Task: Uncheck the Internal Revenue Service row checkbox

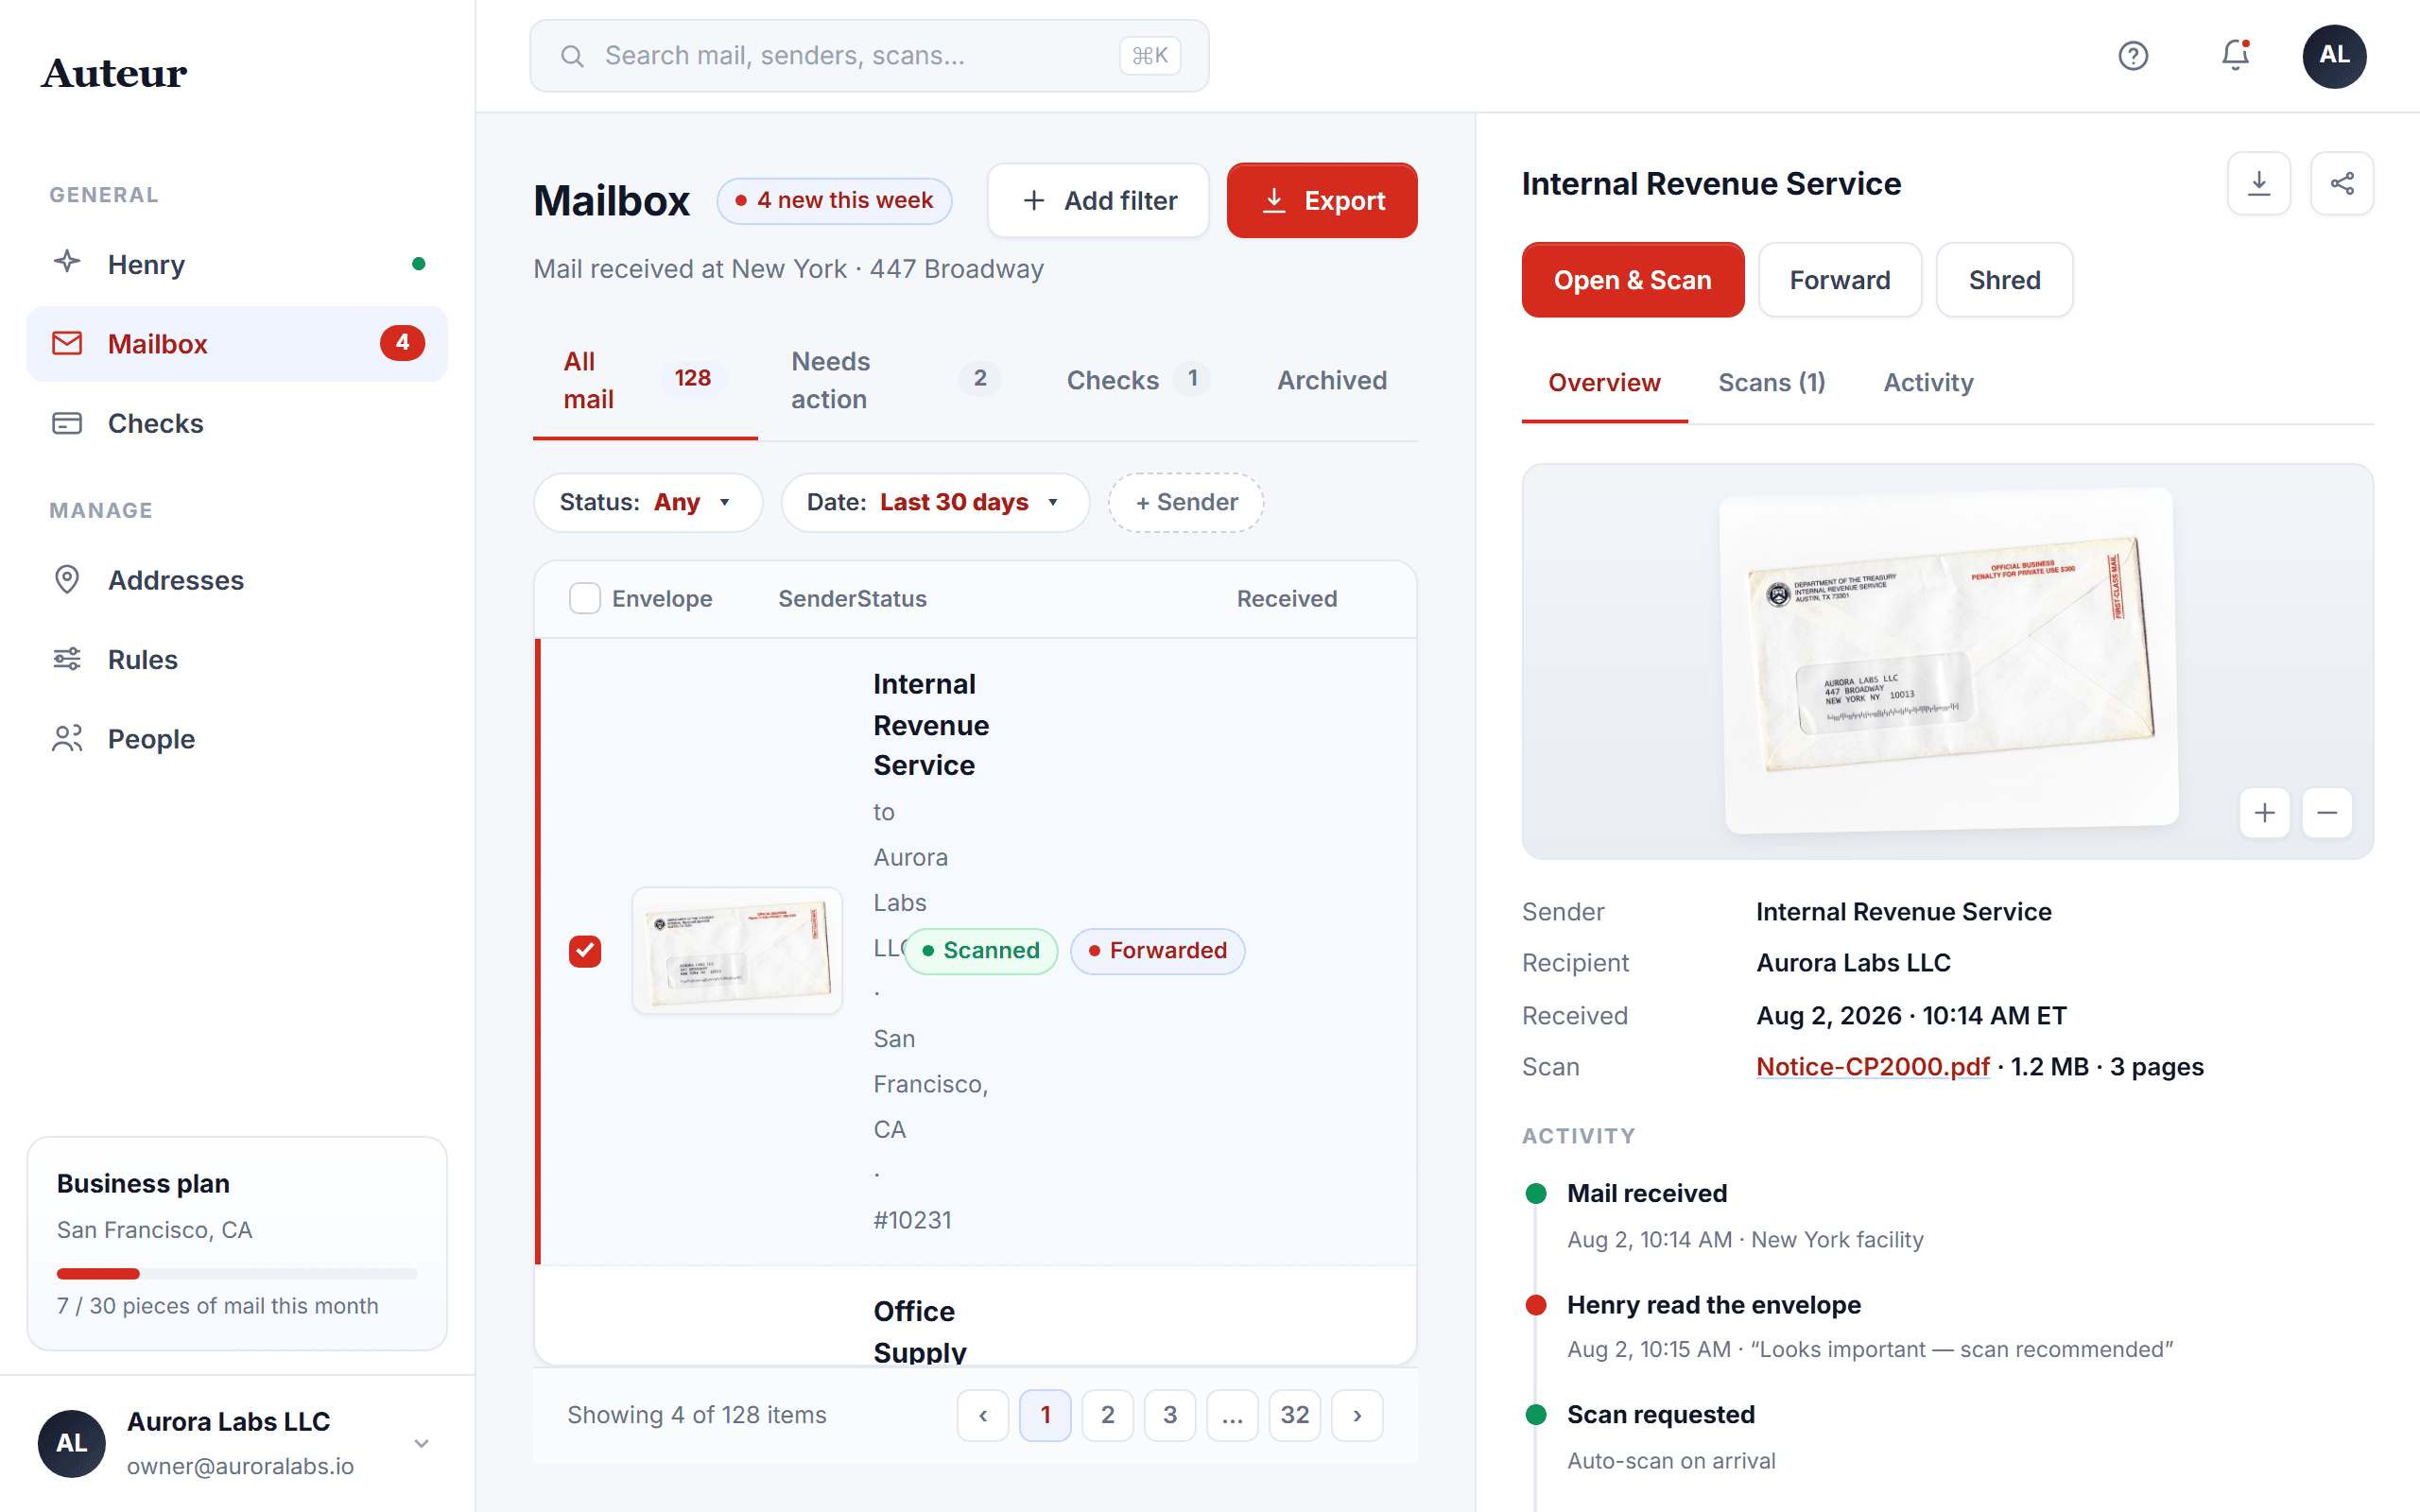Action: (585, 951)
